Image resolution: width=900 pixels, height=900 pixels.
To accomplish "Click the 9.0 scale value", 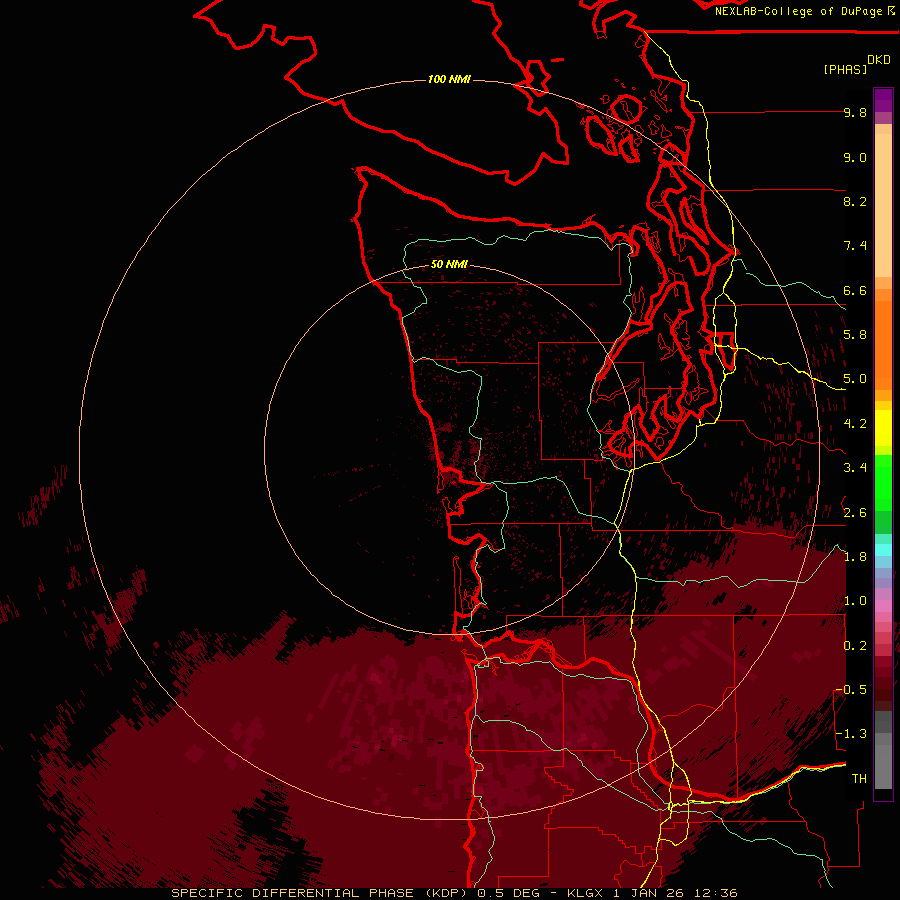I will [x=855, y=157].
